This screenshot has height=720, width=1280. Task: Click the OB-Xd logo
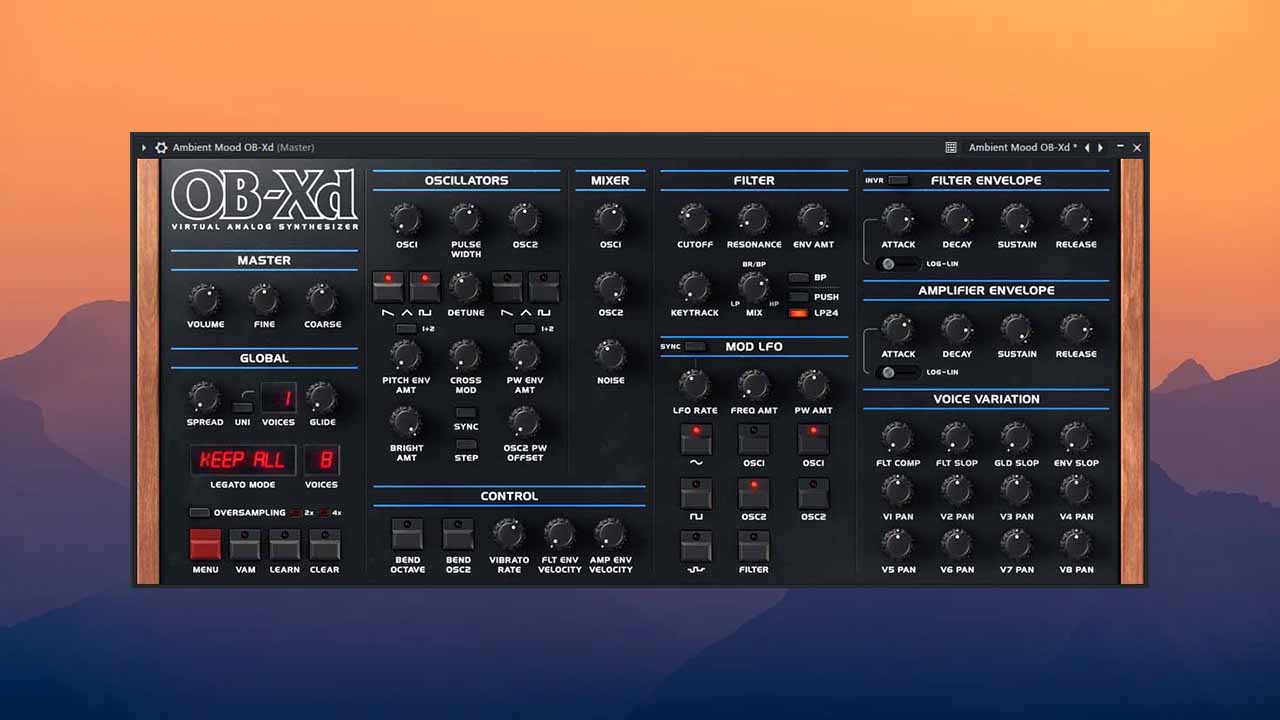tap(266, 195)
